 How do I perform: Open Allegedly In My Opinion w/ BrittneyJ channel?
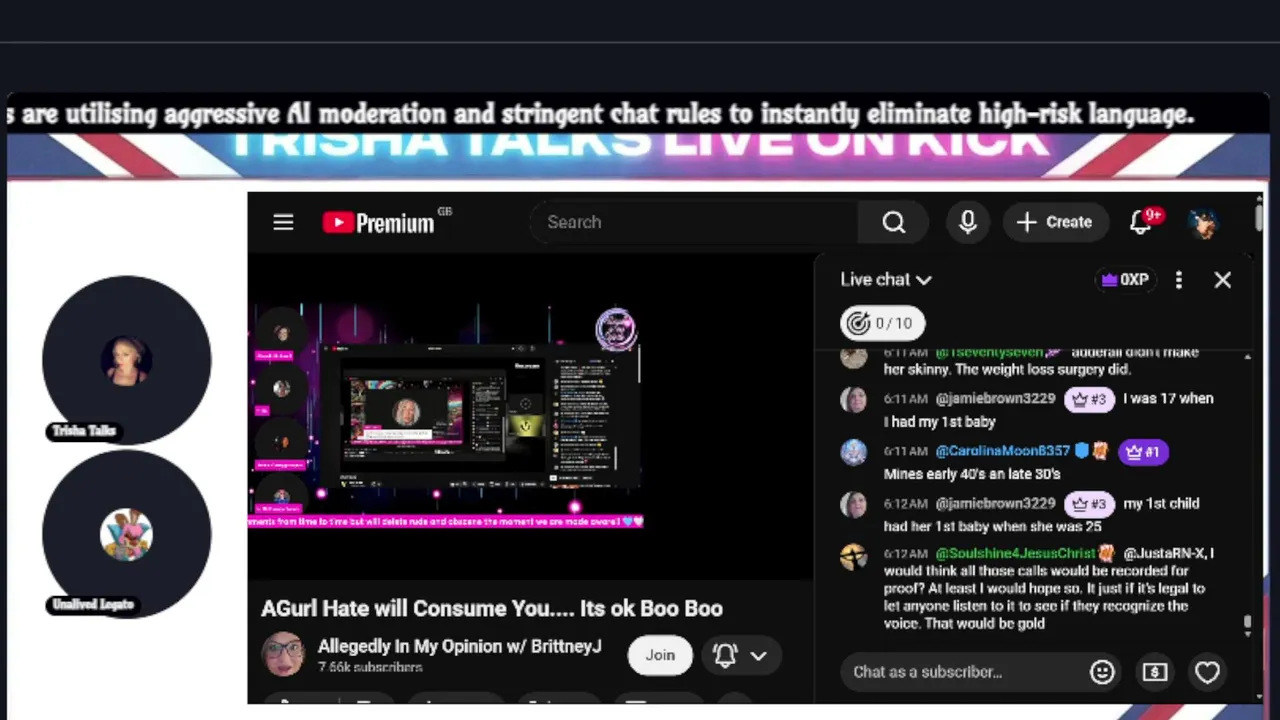pos(460,646)
